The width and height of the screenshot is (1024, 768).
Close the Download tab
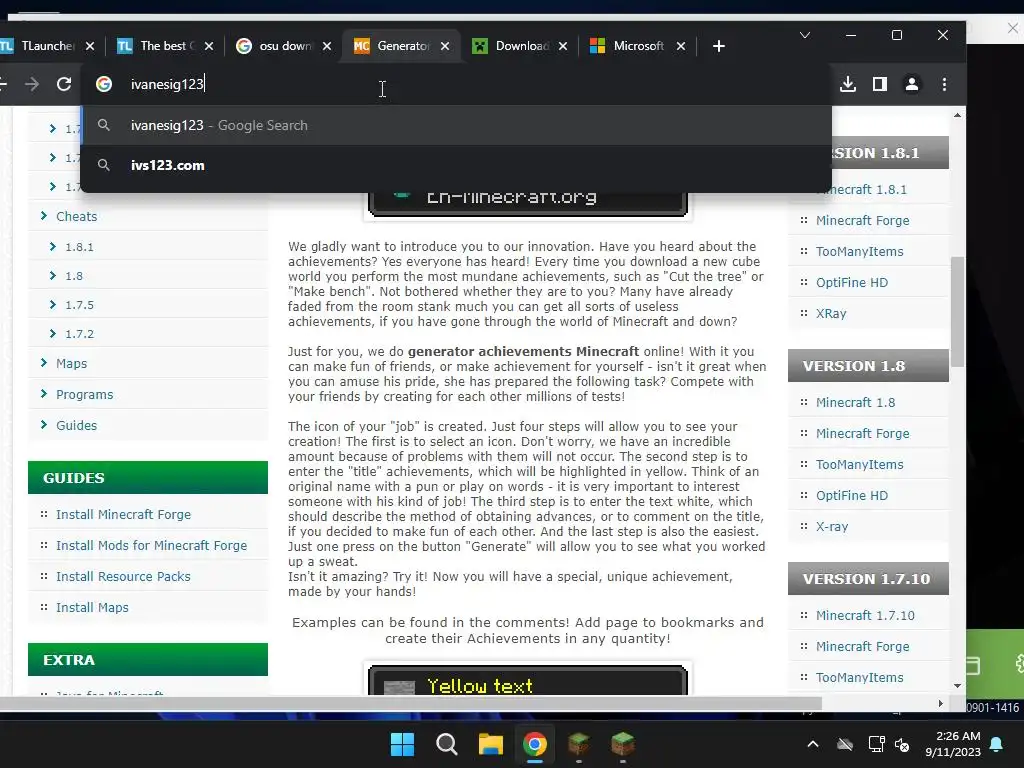click(563, 46)
